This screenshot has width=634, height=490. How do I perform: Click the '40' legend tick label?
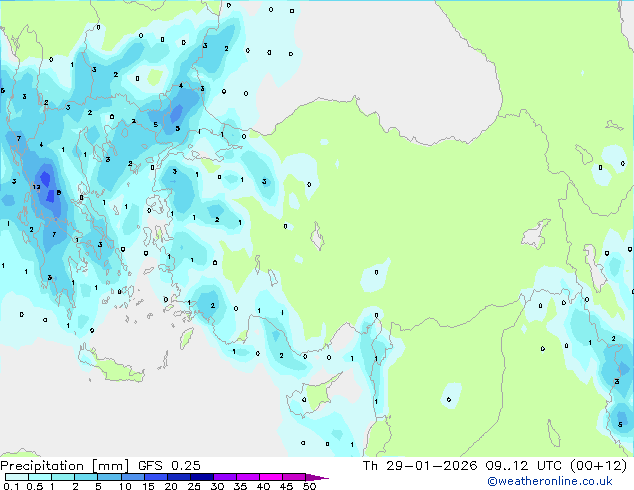click(263, 486)
